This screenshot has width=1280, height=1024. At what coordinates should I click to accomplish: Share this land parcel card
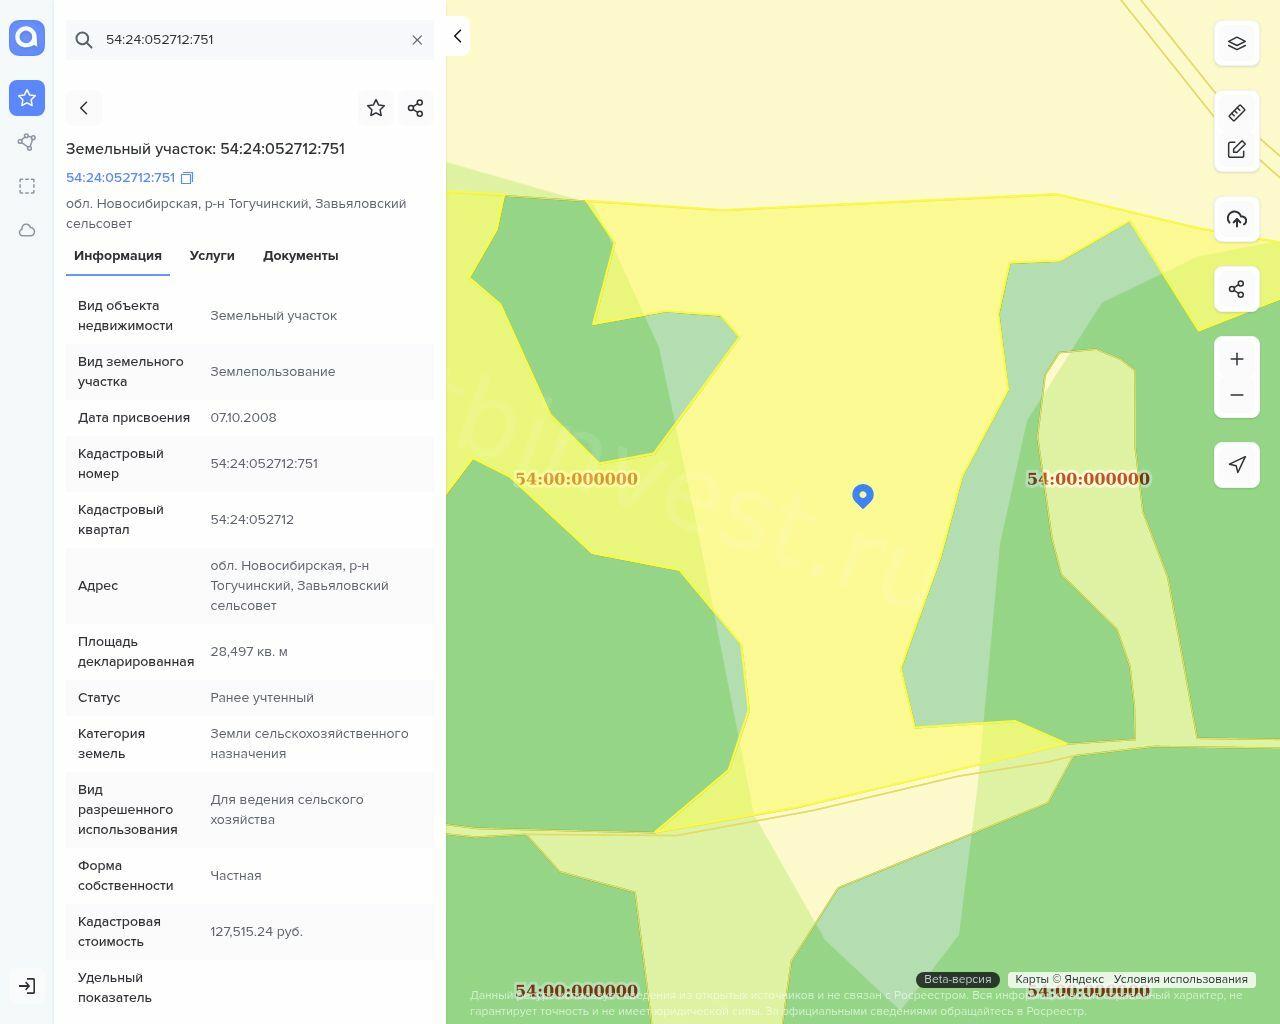(415, 108)
